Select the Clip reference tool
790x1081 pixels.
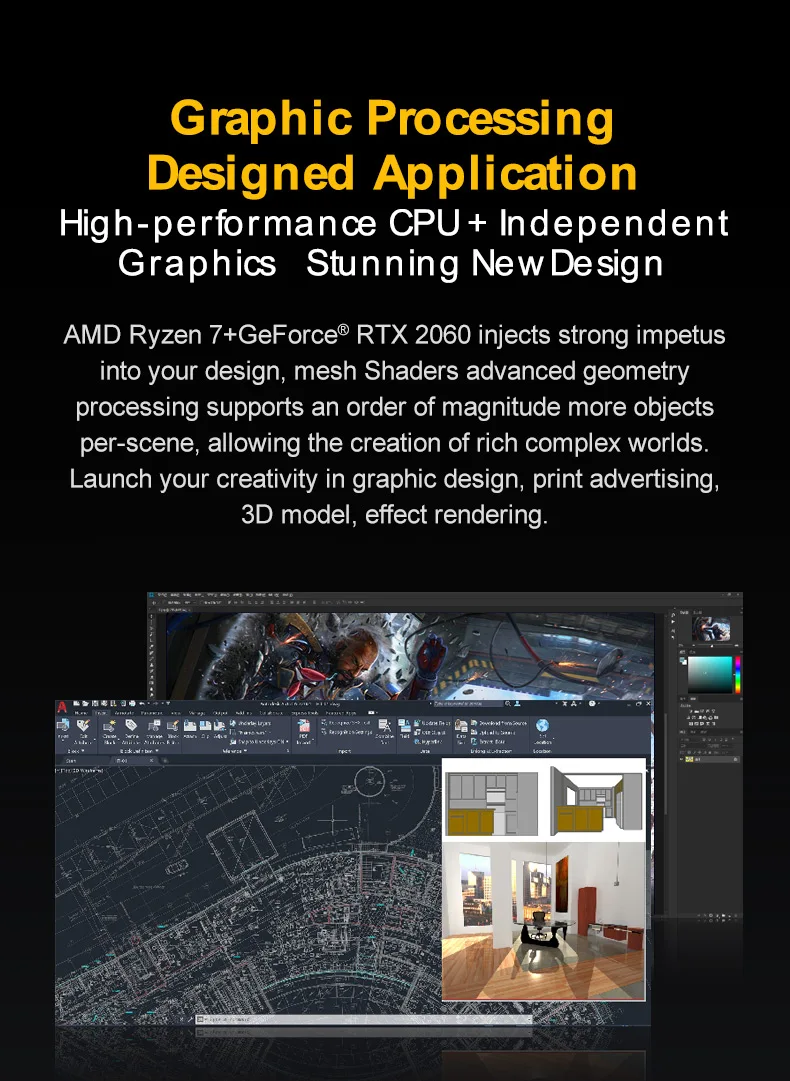[205, 729]
